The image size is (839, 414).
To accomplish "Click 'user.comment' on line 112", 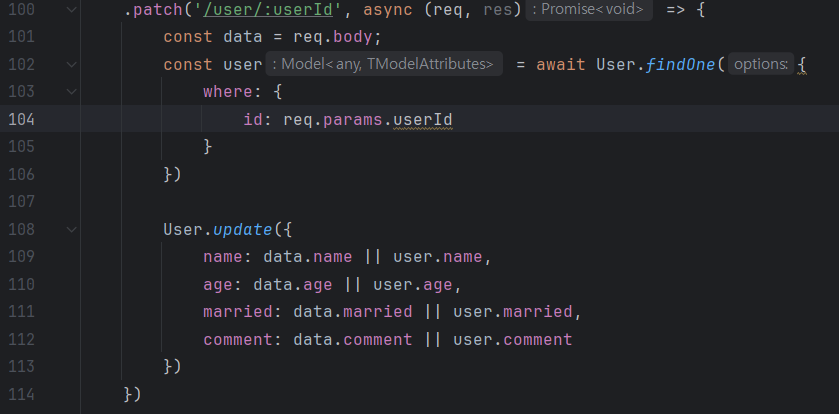I will coord(513,340).
